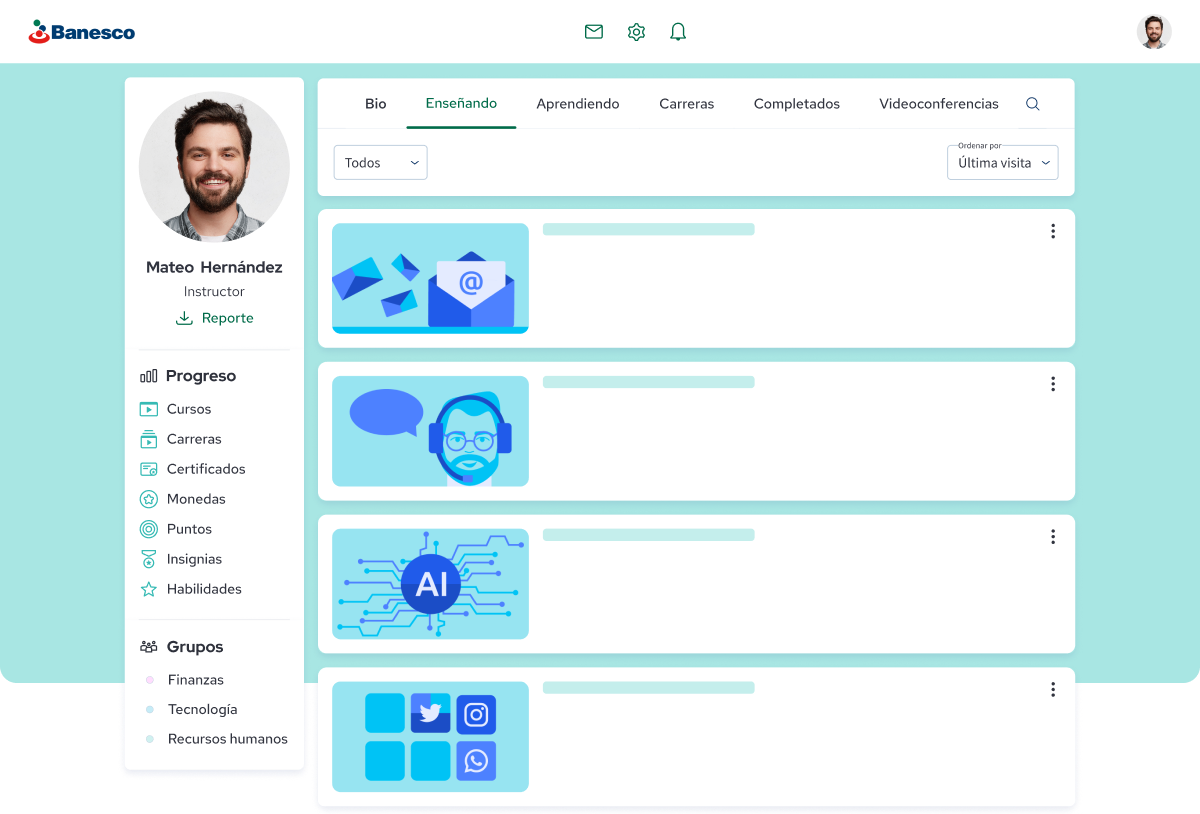This screenshot has width=1200, height=814.
Task: Open Insignias medal icon item
Action: (181, 559)
